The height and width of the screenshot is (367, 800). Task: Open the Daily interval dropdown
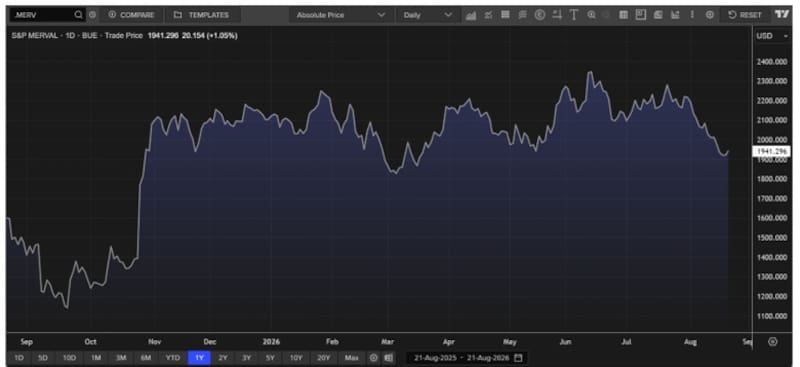(428, 15)
